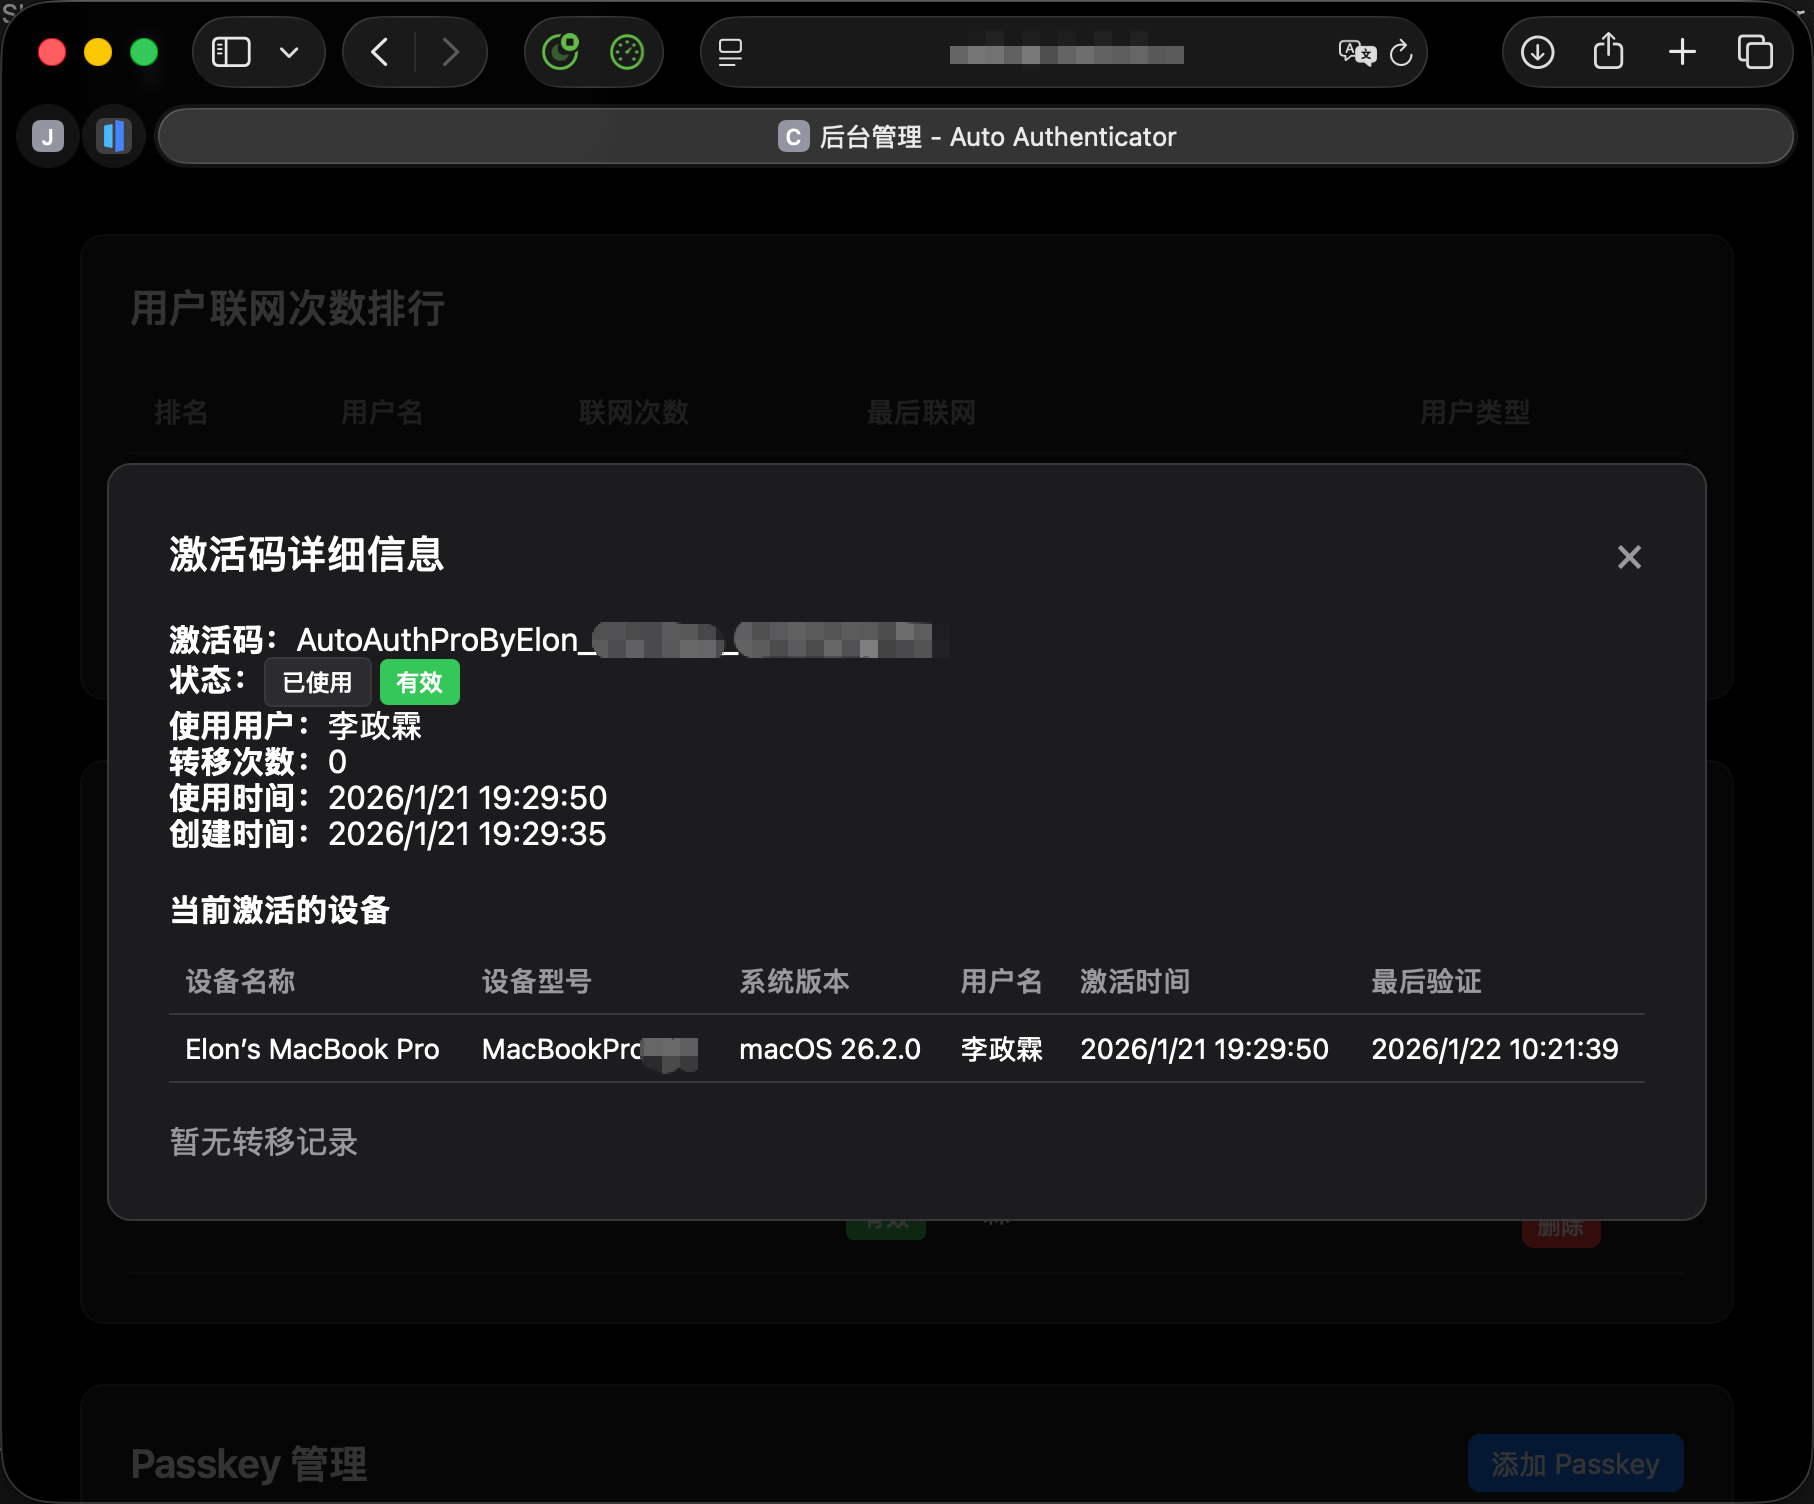This screenshot has width=1814, height=1504.
Task: Toggle the Safari sidebar
Action: click(x=231, y=52)
